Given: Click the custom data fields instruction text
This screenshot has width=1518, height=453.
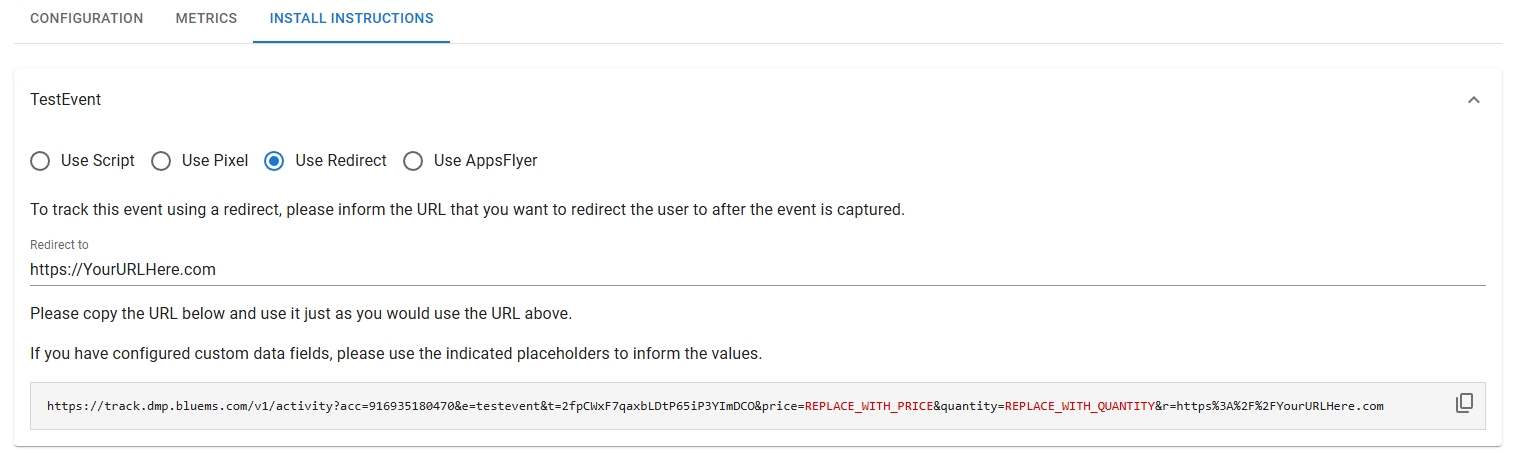Looking at the screenshot, I should tap(396, 354).
